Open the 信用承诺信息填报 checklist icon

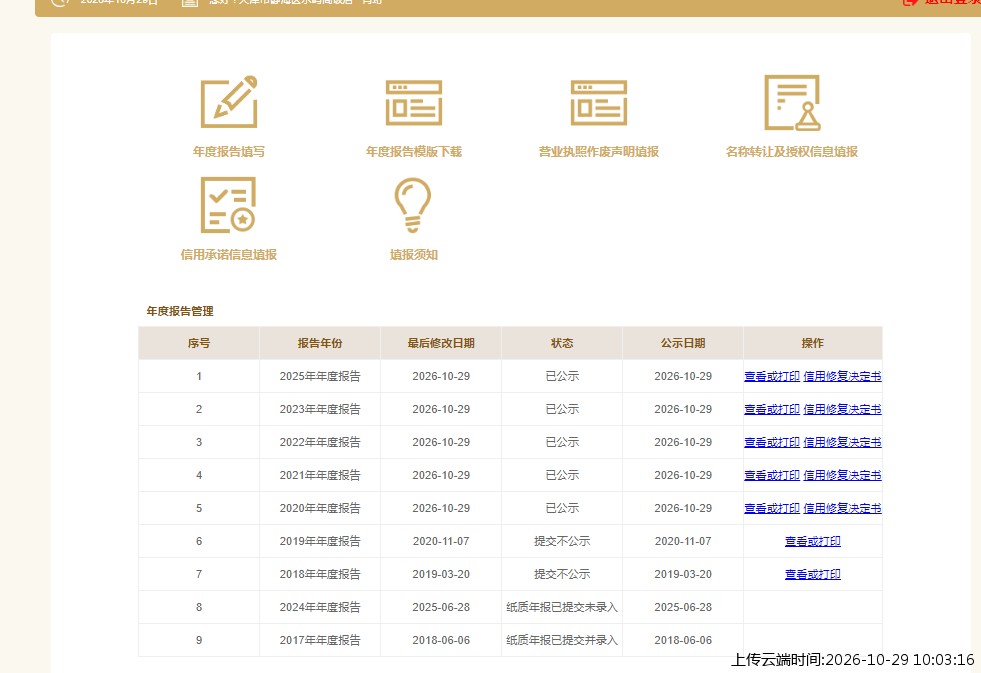(228, 205)
